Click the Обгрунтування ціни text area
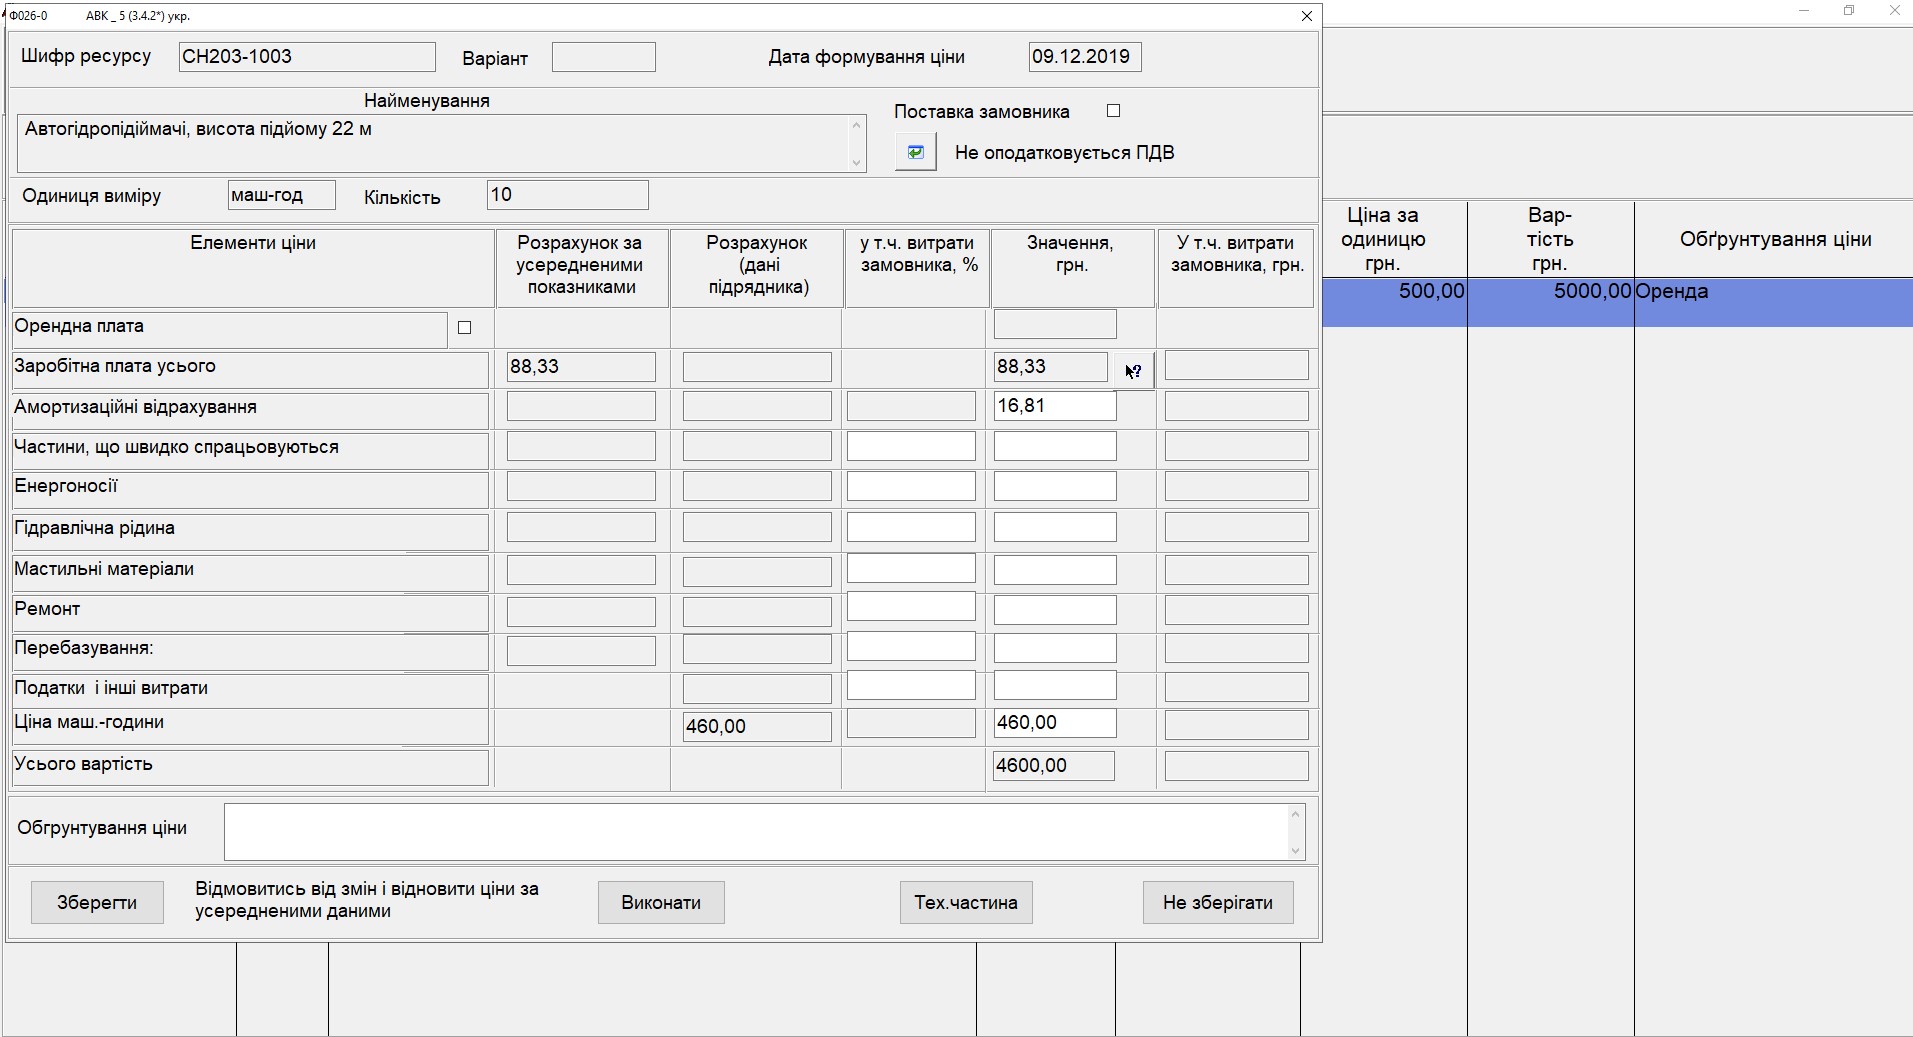 click(756, 832)
